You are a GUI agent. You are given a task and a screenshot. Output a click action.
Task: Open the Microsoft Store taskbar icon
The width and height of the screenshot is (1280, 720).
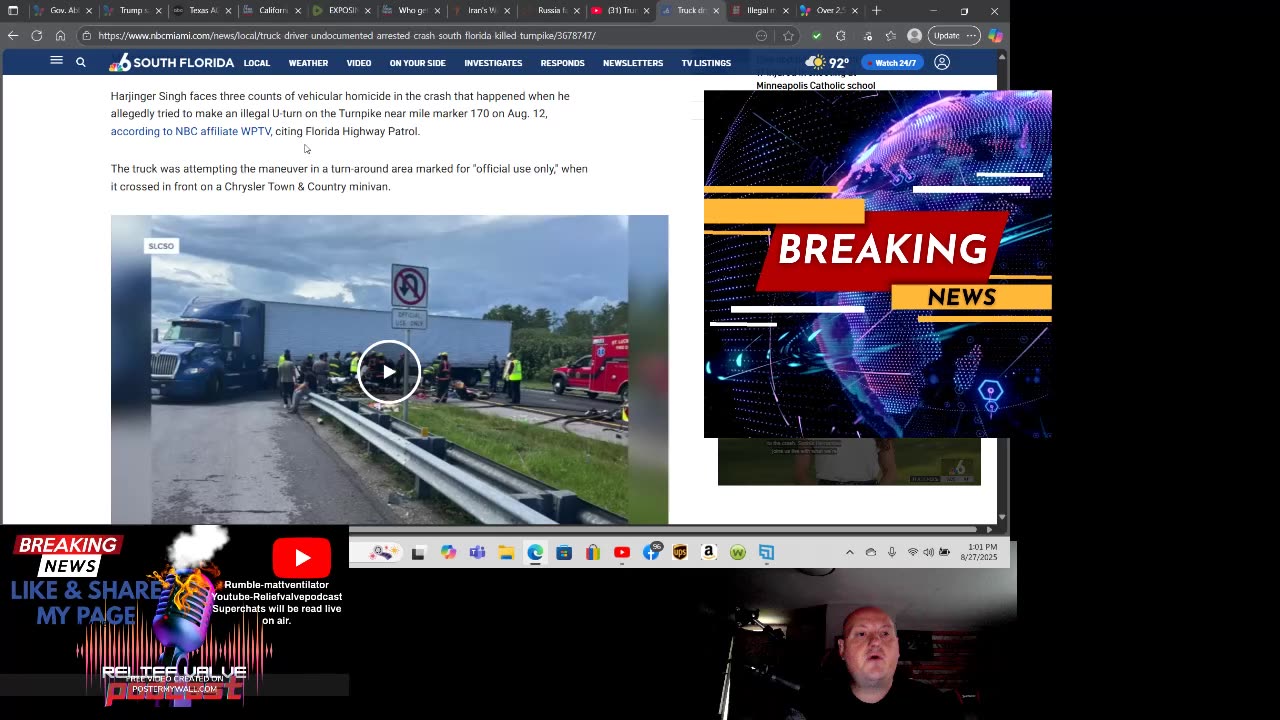pos(564,552)
